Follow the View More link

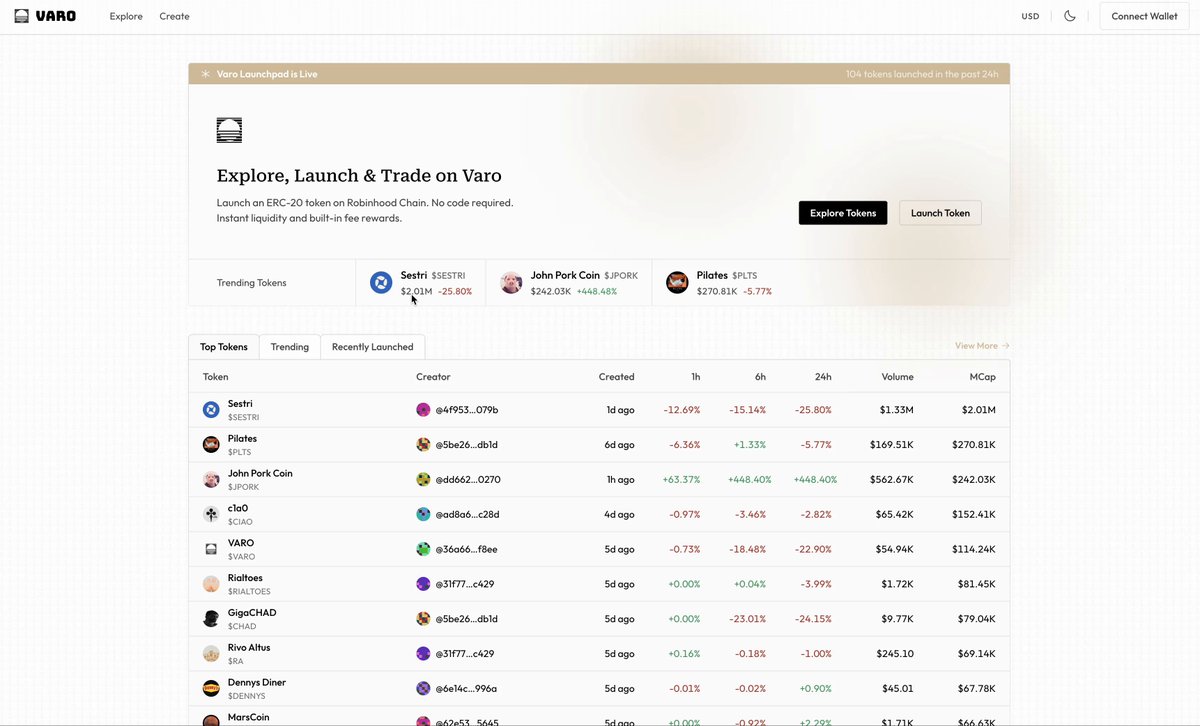(982, 346)
